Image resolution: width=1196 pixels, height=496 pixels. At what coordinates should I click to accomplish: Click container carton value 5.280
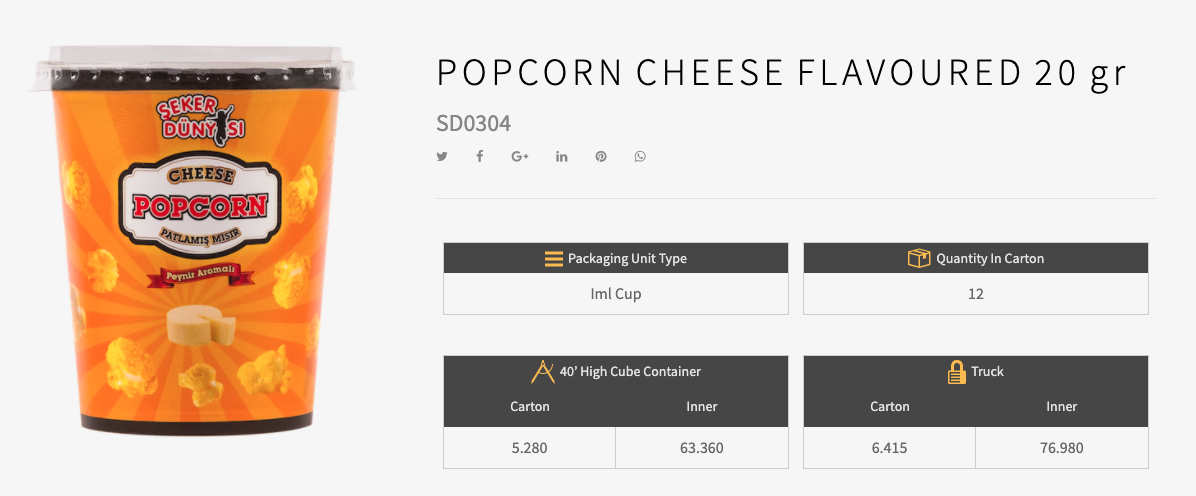coord(529,448)
